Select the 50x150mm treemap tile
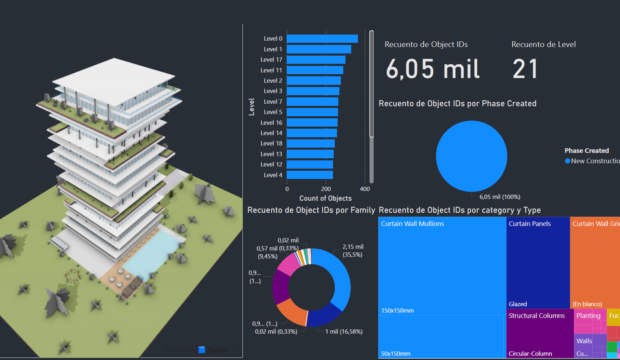Screen dimensions: 620x360 pos(442,337)
